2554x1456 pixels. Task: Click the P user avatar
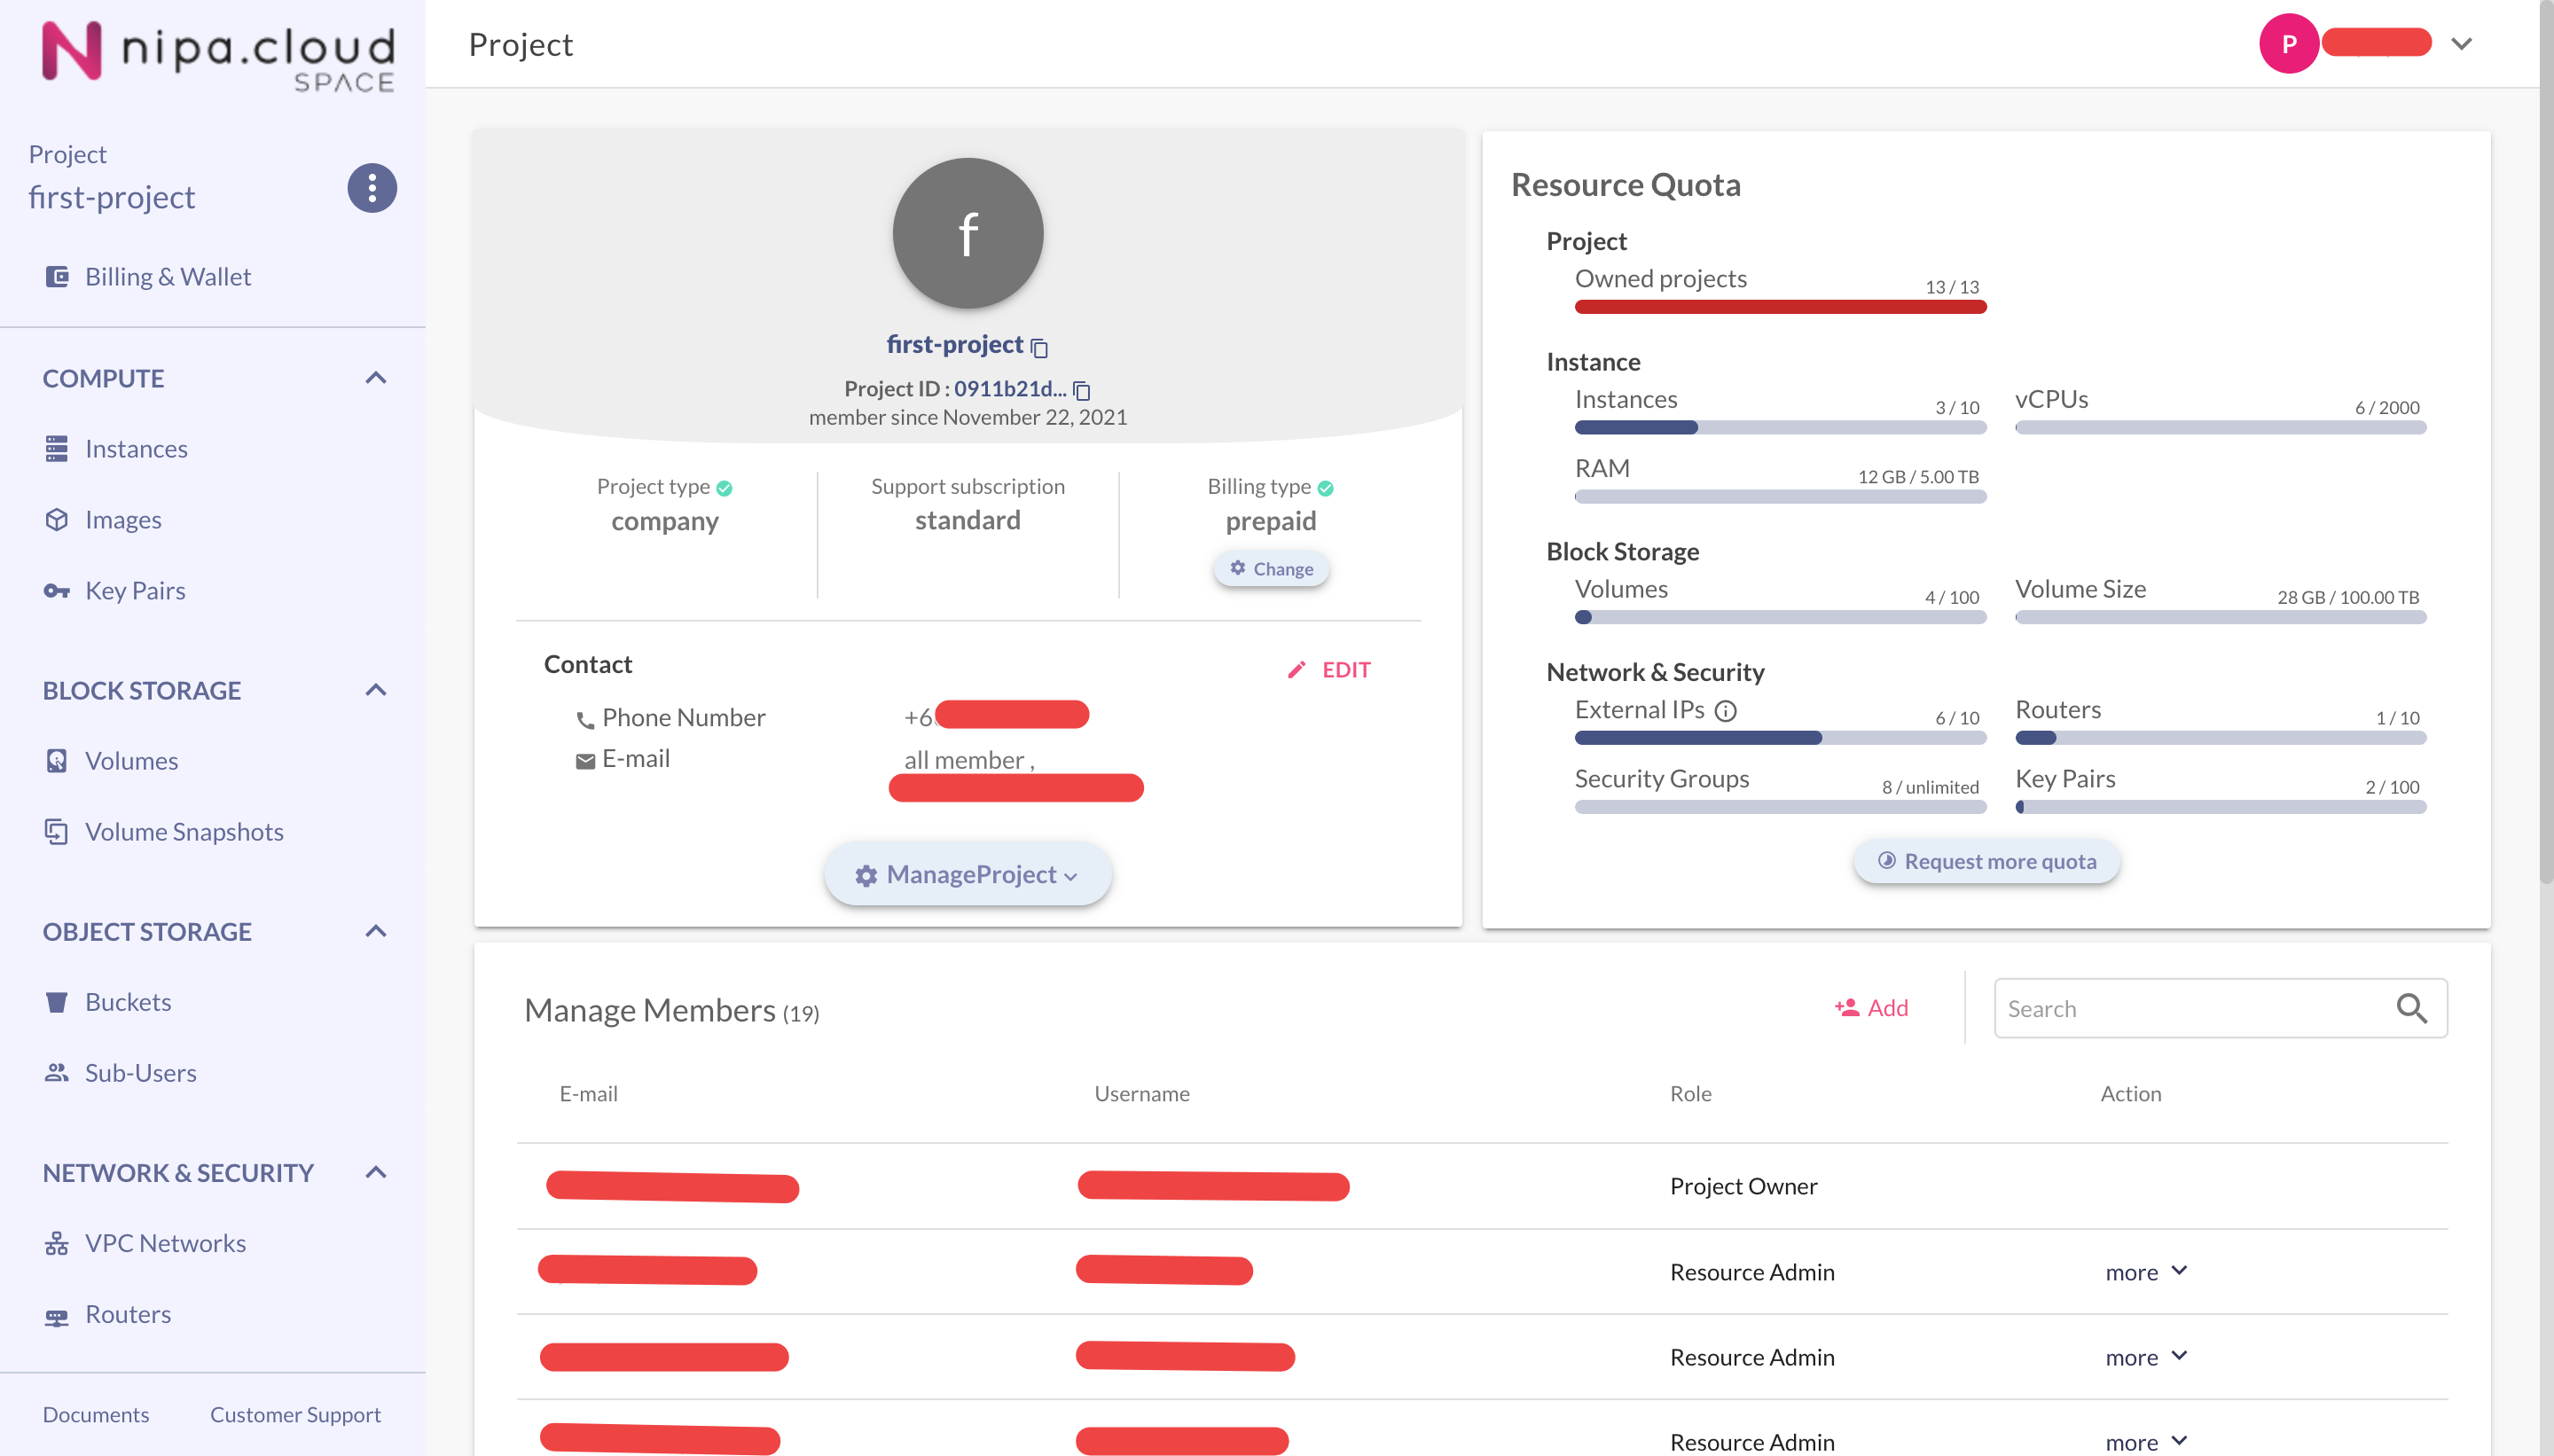tap(2288, 44)
